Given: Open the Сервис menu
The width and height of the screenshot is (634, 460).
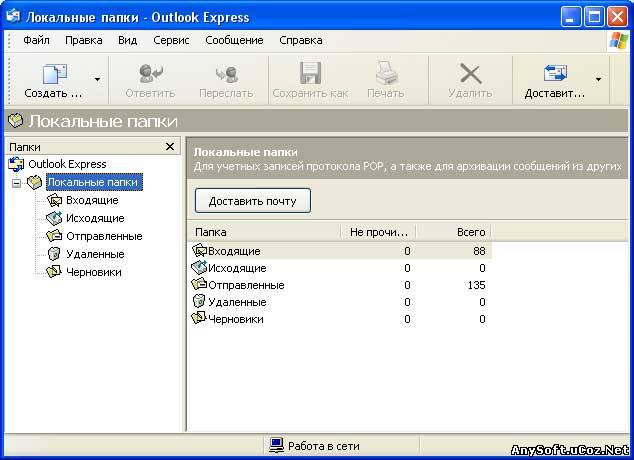Looking at the screenshot, I should (171, 40).
